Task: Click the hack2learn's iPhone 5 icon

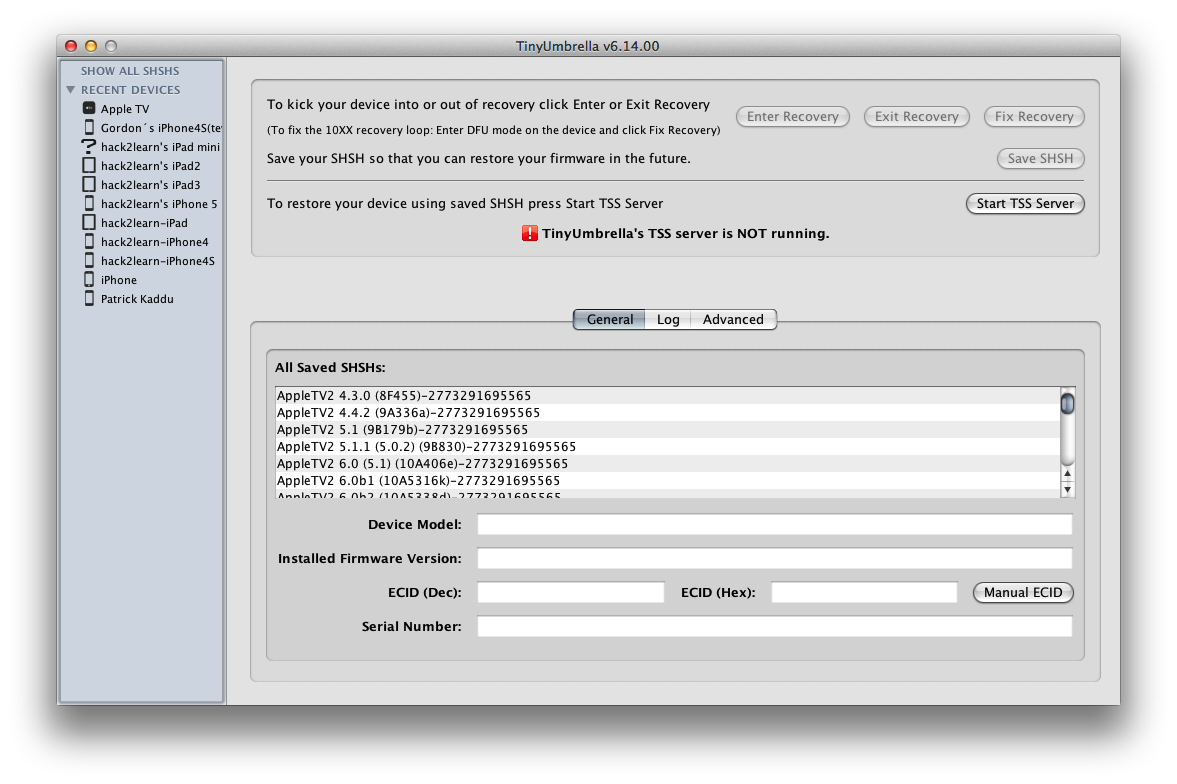Action: pyautogui.click(x=89, y=204)
